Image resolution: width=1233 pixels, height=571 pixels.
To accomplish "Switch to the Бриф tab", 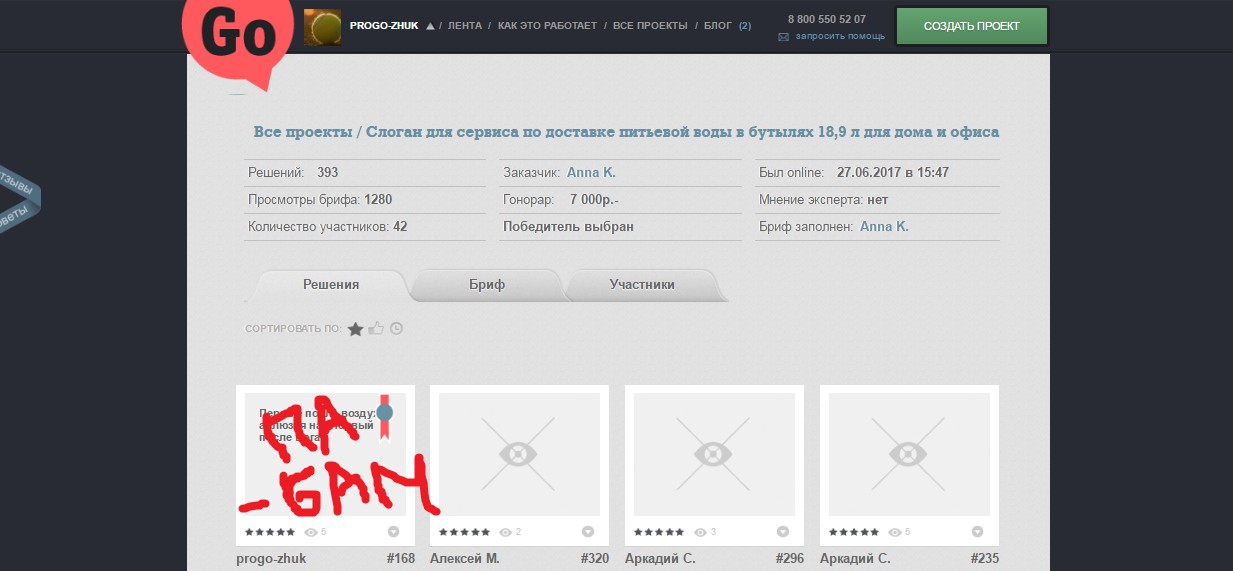I will (487, 285).
